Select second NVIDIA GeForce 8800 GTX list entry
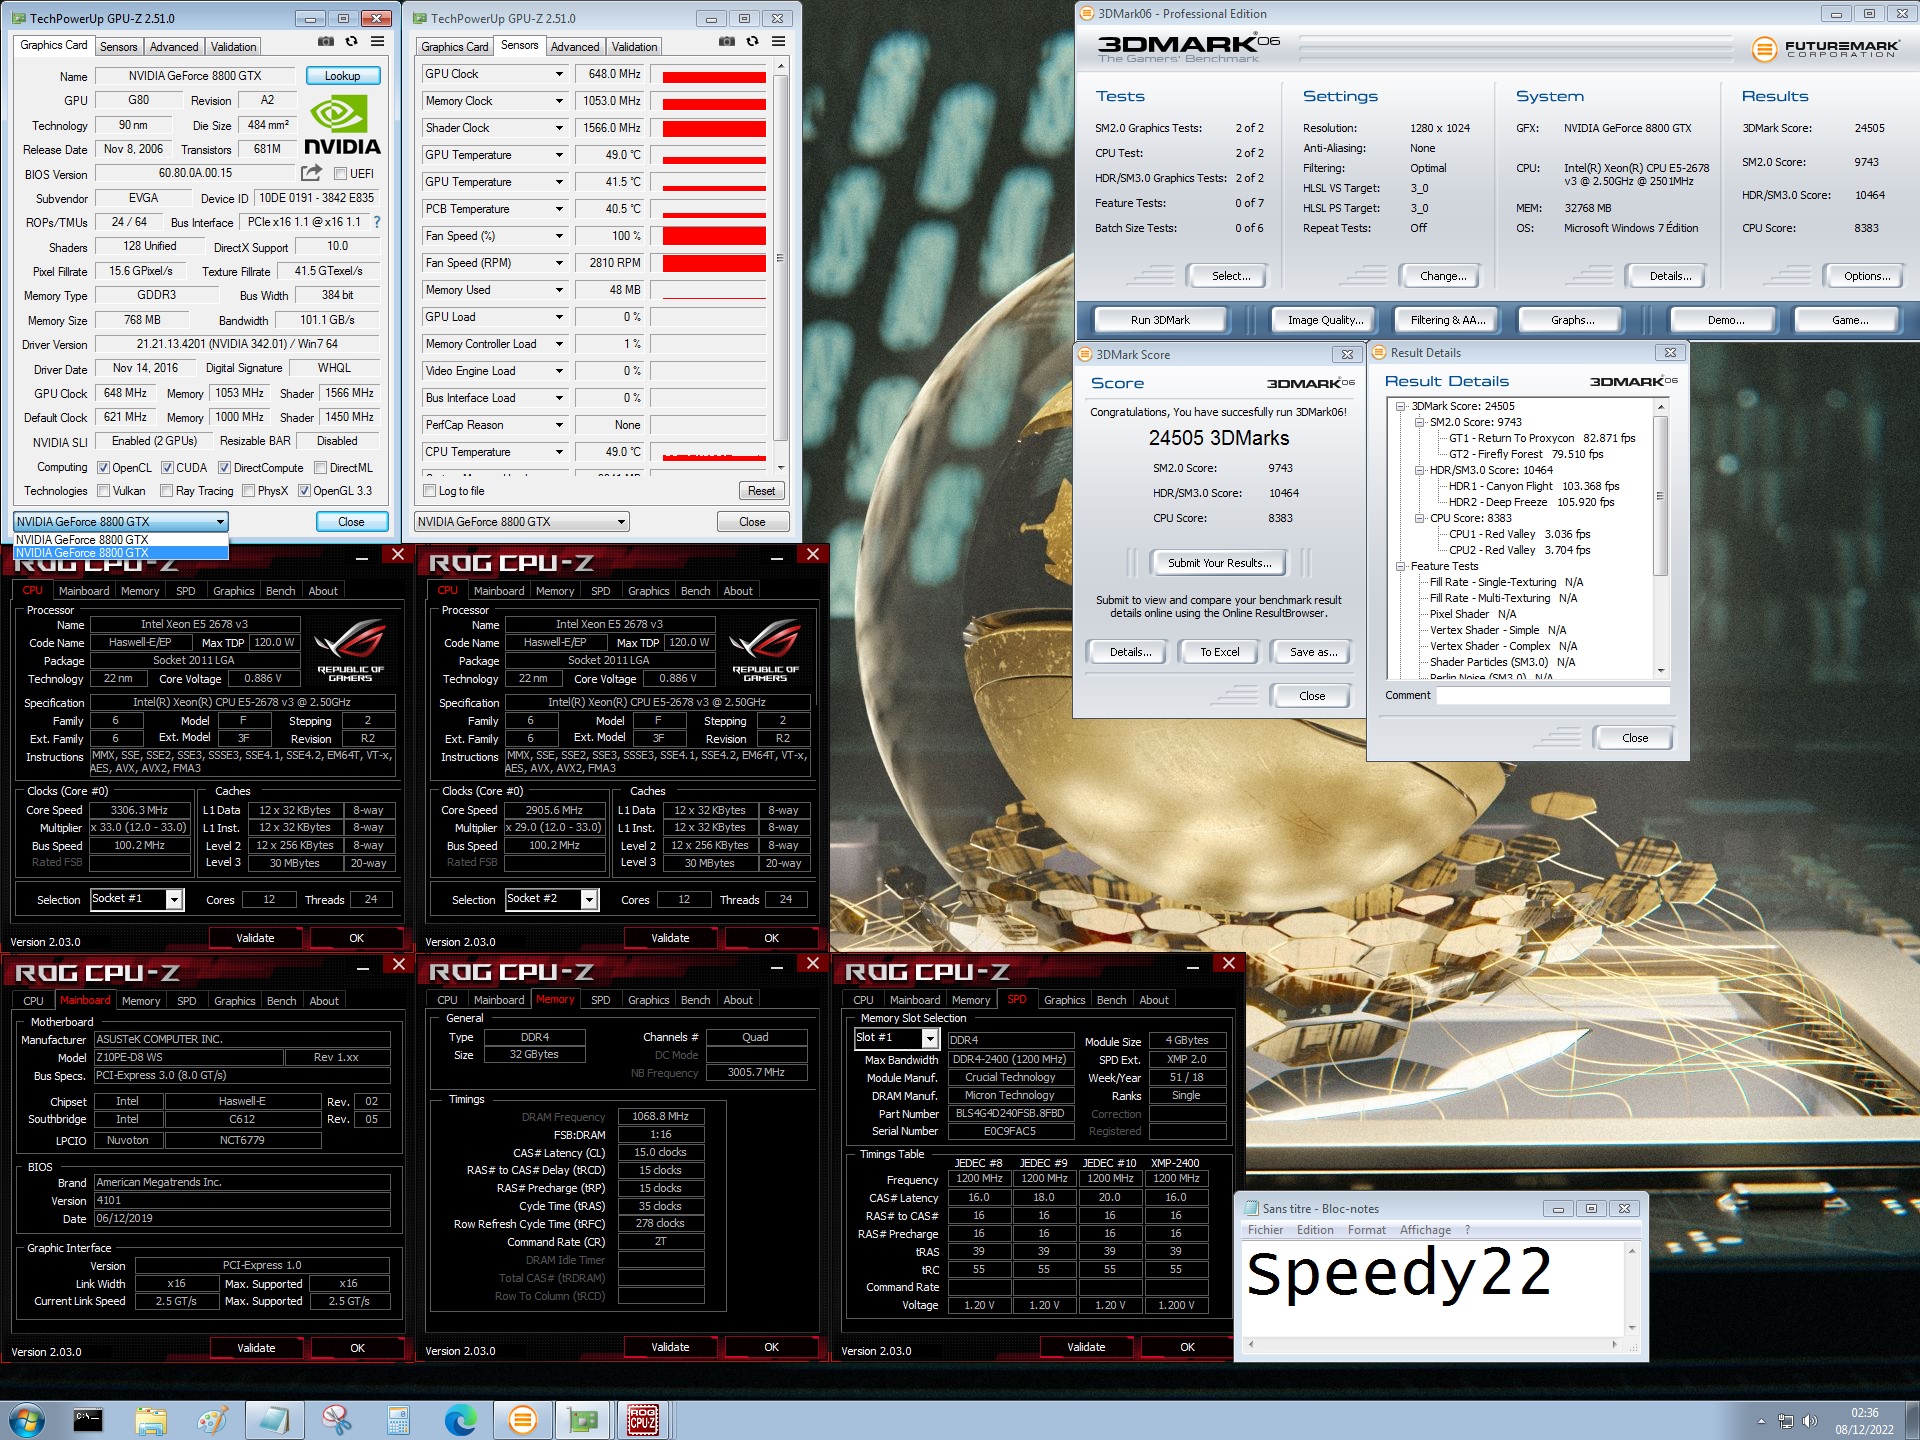This screenshot has width=1920, height=1440. click(x=121, y=553)
